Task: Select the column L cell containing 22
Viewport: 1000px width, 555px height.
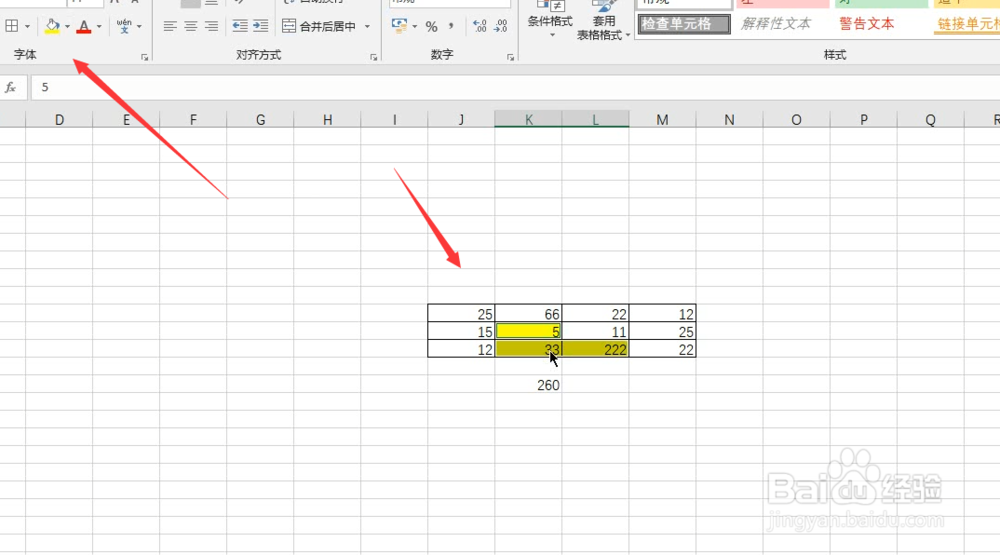Action: click(x=595, y=314)
